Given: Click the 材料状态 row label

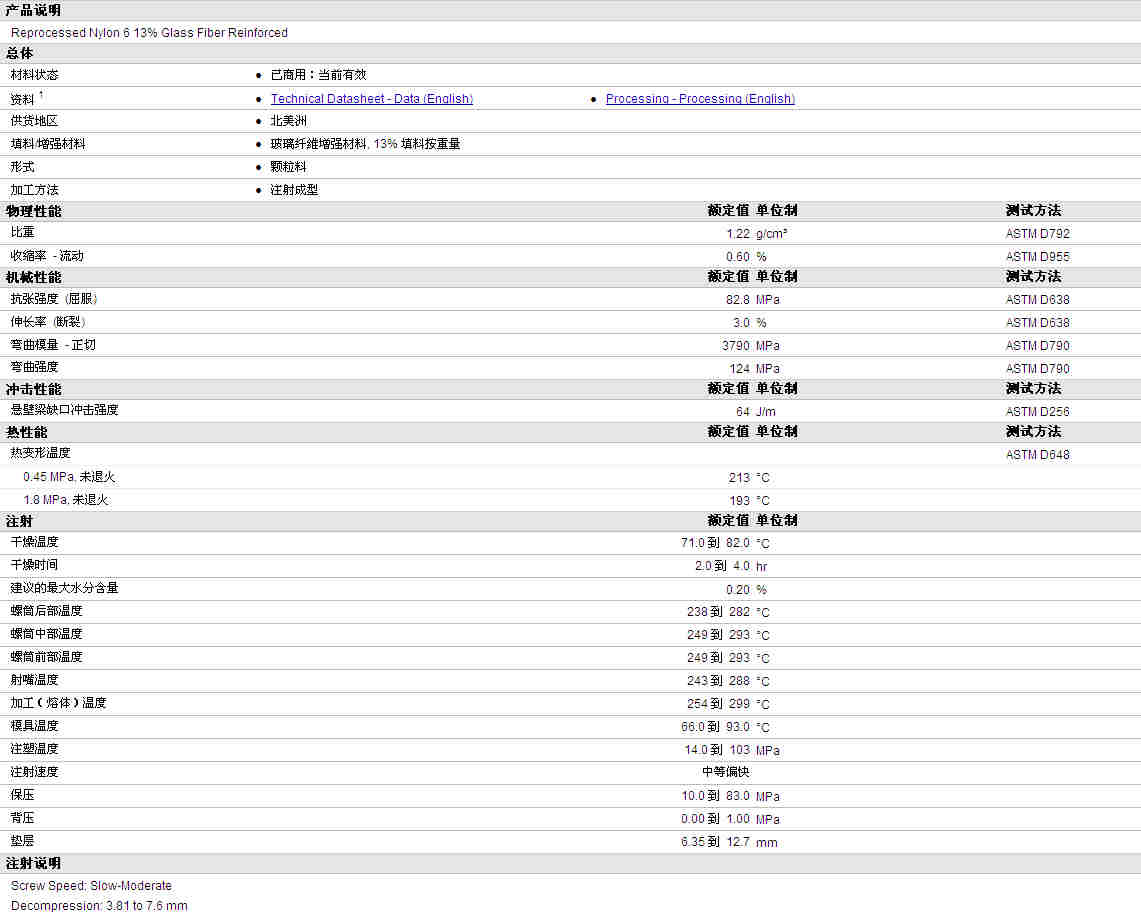Looking at the screenshot, I should click(x=34, y=75).
